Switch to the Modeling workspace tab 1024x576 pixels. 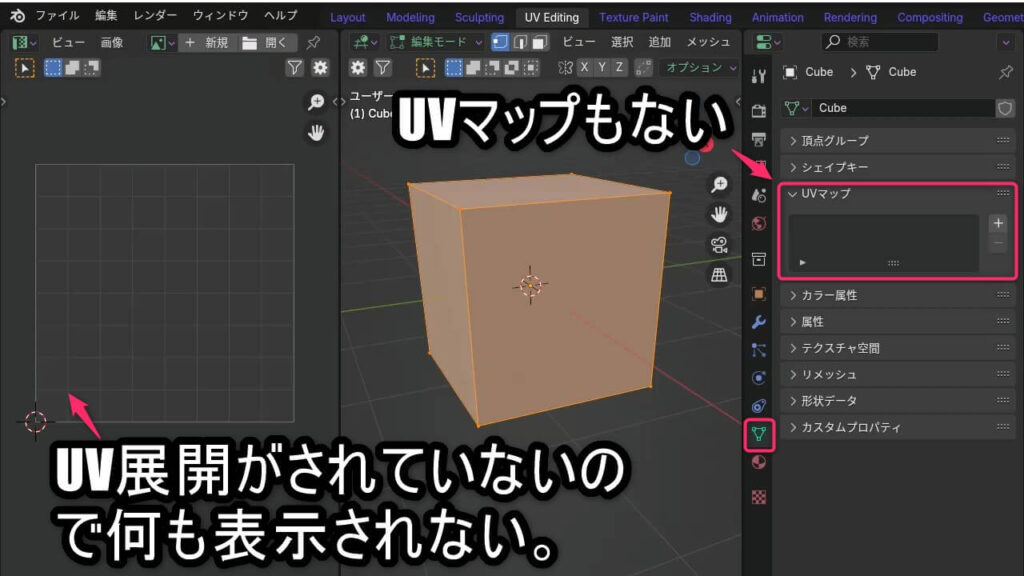[410, 18]
